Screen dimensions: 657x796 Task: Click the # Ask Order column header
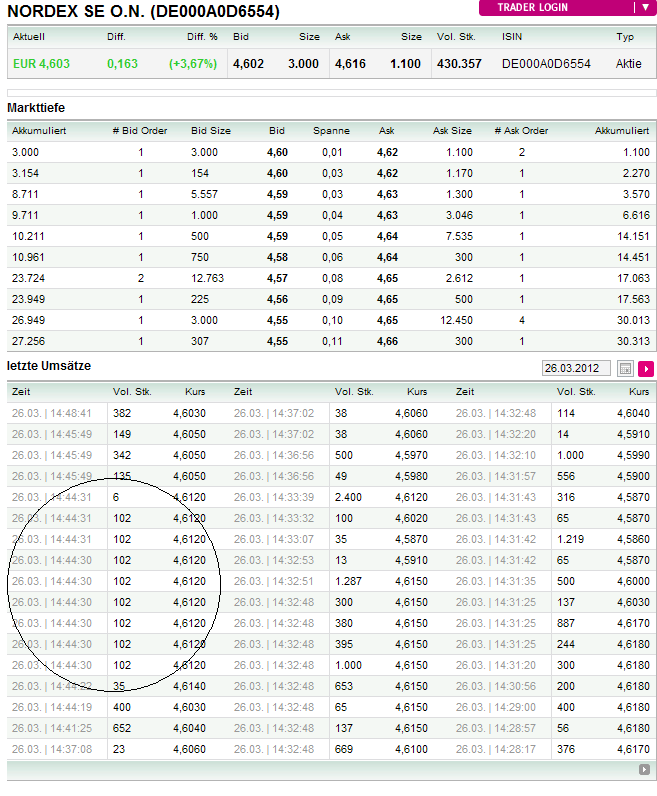521,131
